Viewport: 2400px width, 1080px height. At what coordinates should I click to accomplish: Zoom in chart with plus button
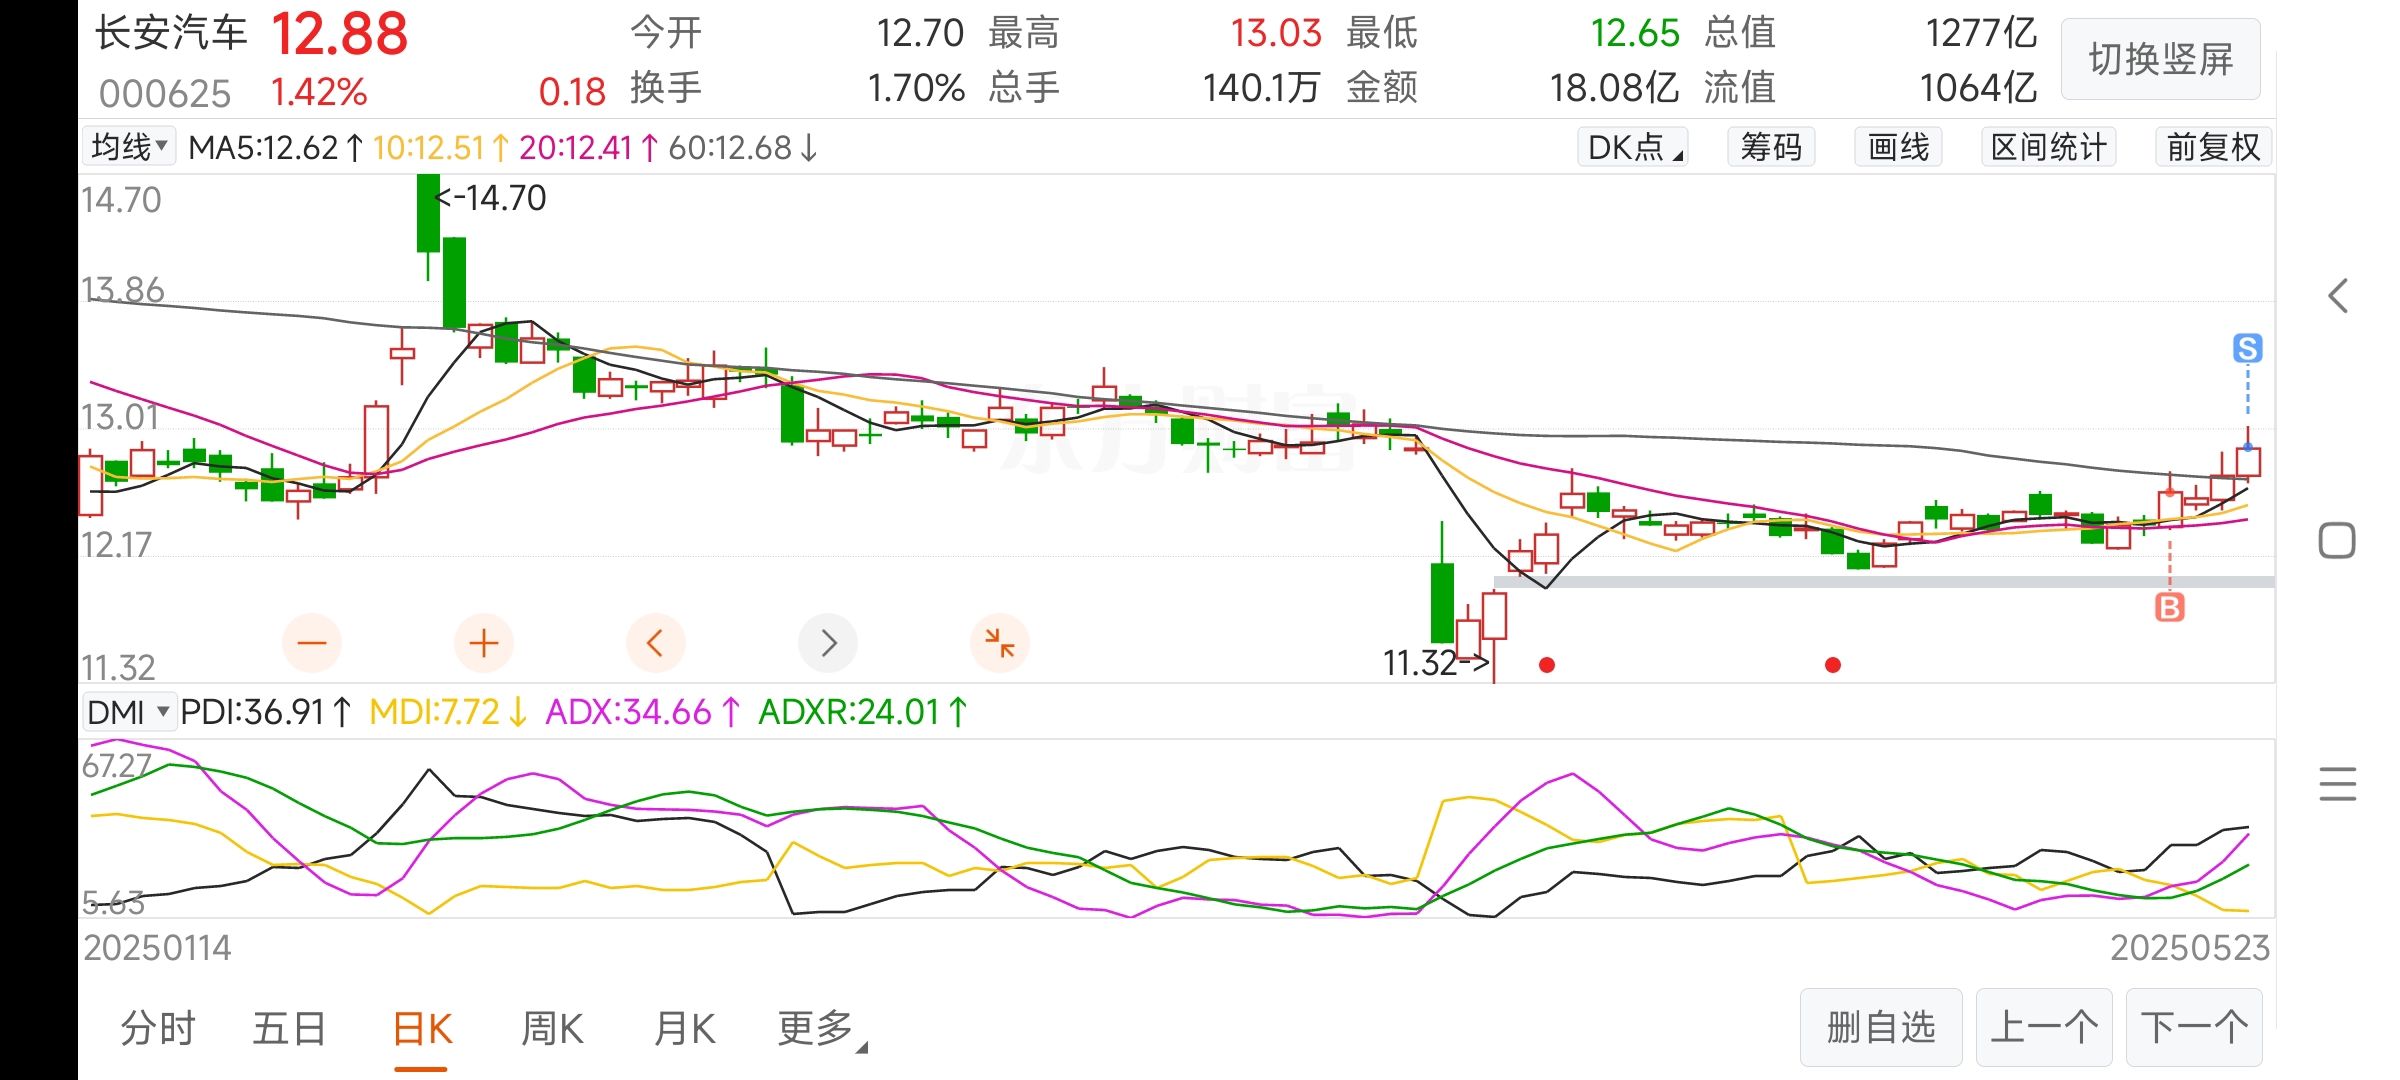[484, 643]
